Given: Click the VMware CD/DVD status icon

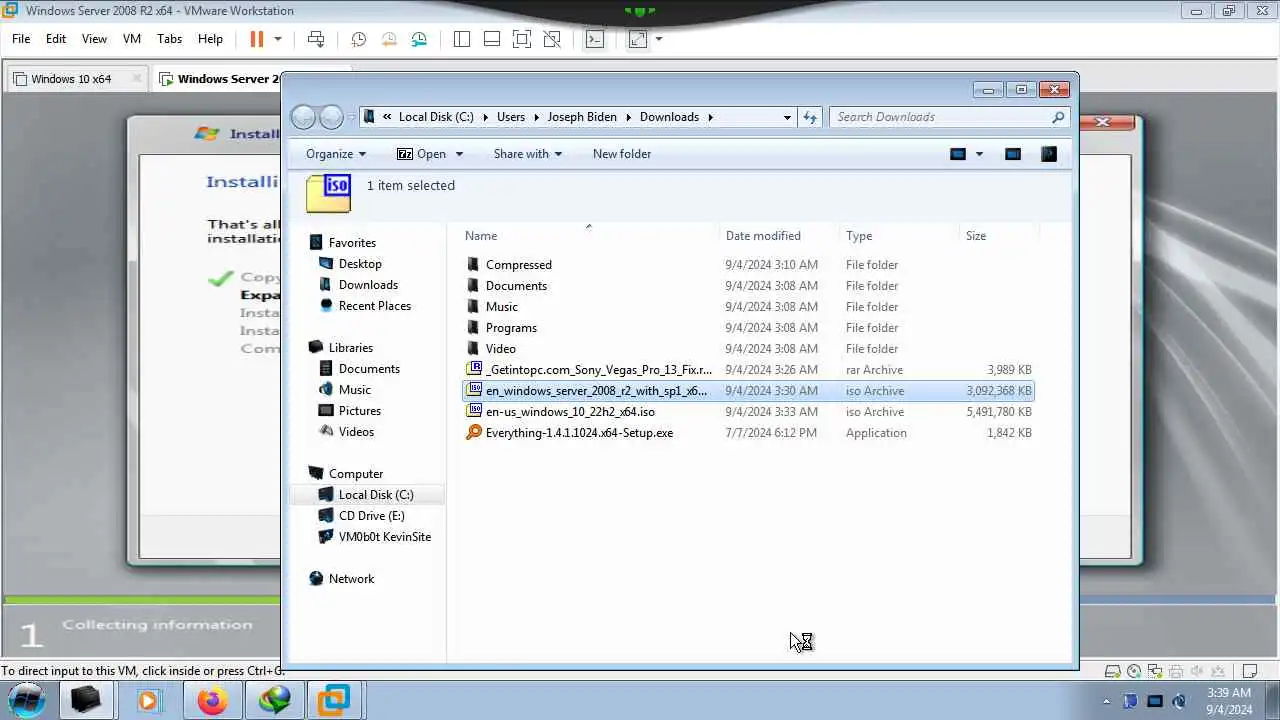Looking at the screenshot, I should pyautogui.click(x=1134, y=672).
